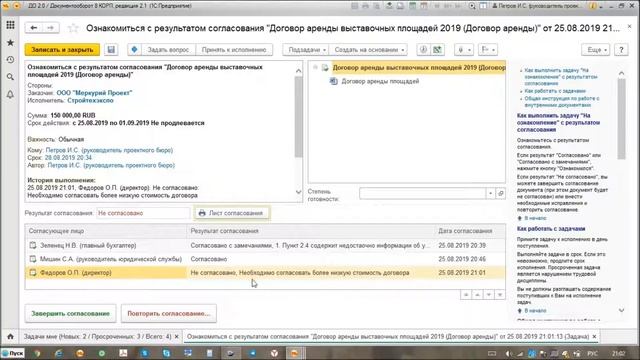Click blue diamond icon before Задать вопрос
Screen dimensions: 640x360
point(134,50)
